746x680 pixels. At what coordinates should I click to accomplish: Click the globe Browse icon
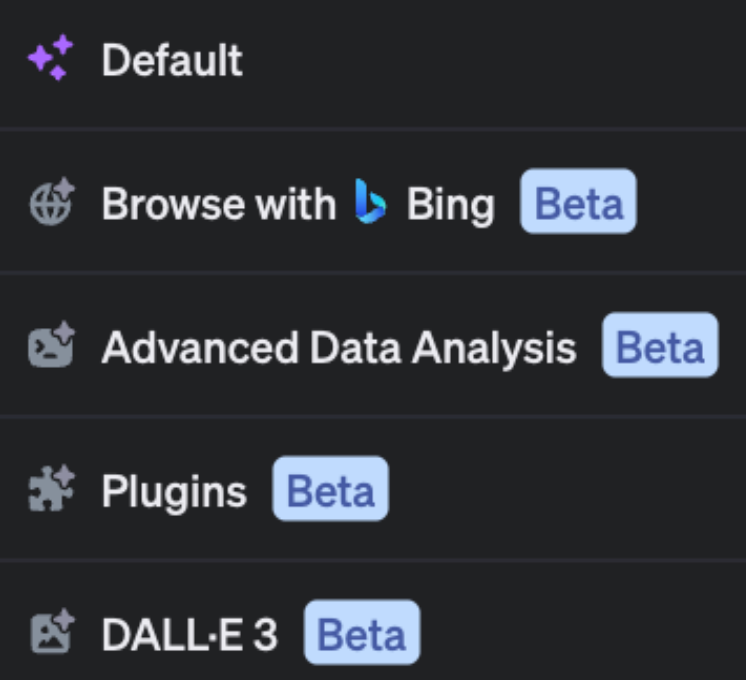click(x=50, y=202)
